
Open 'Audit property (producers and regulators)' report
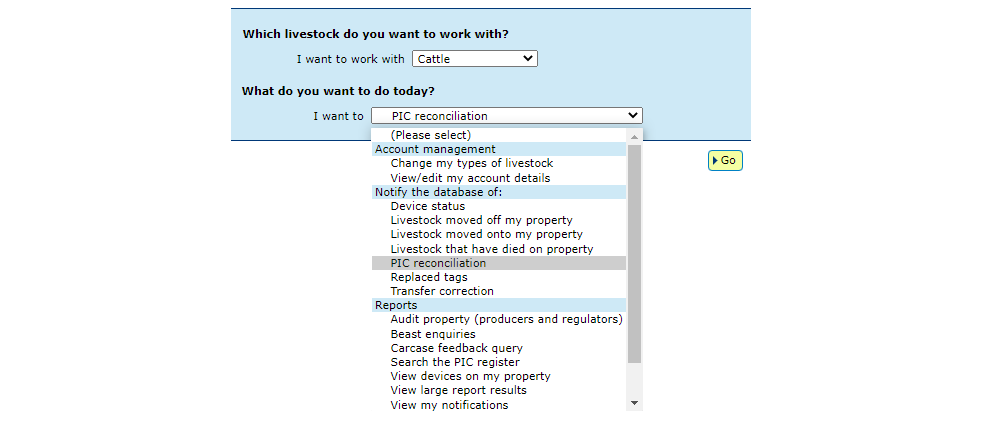(x=506, y=320)
